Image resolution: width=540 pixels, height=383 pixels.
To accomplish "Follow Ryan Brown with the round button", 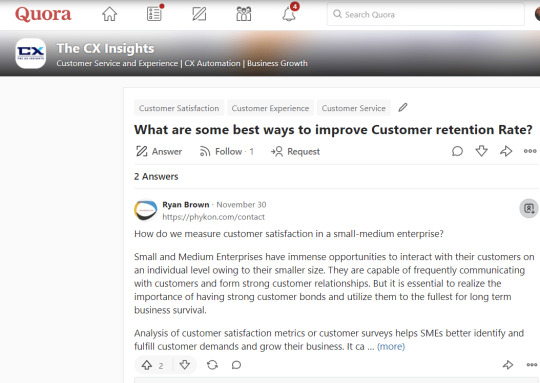I will tap(529, 208).
